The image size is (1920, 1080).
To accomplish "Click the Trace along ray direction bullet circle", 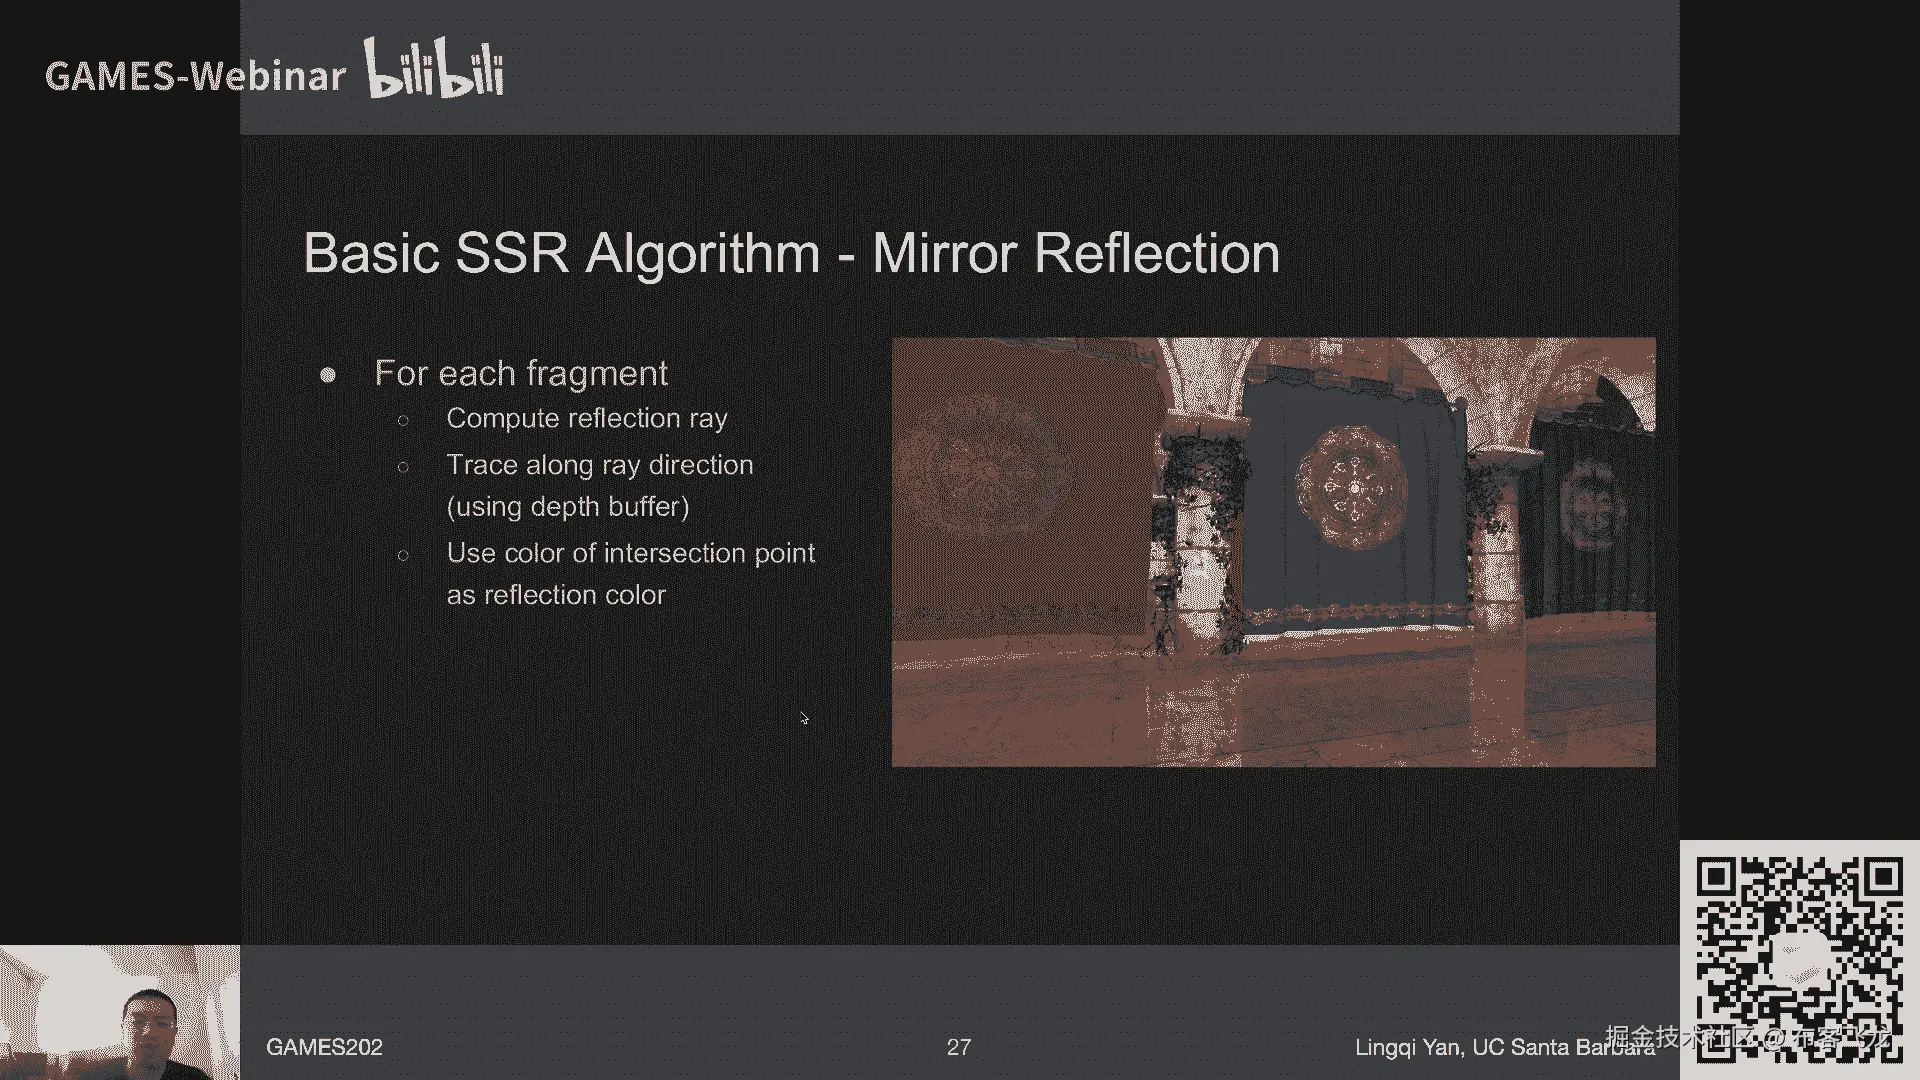I will [403, 466].
